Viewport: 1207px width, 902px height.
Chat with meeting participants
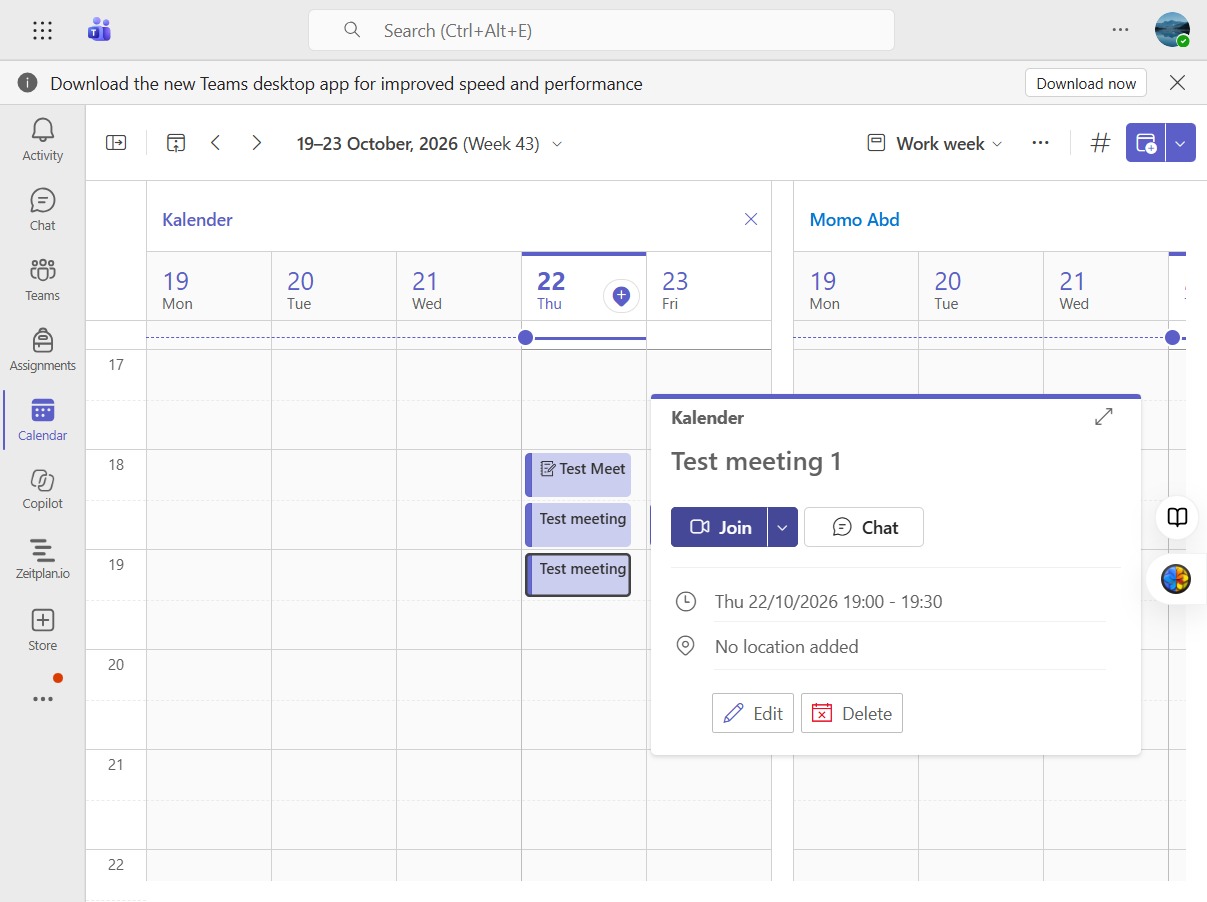[864, 527]
